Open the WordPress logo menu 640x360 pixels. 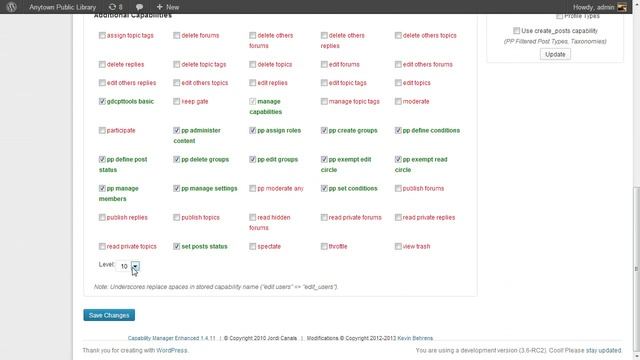[11, 7]
